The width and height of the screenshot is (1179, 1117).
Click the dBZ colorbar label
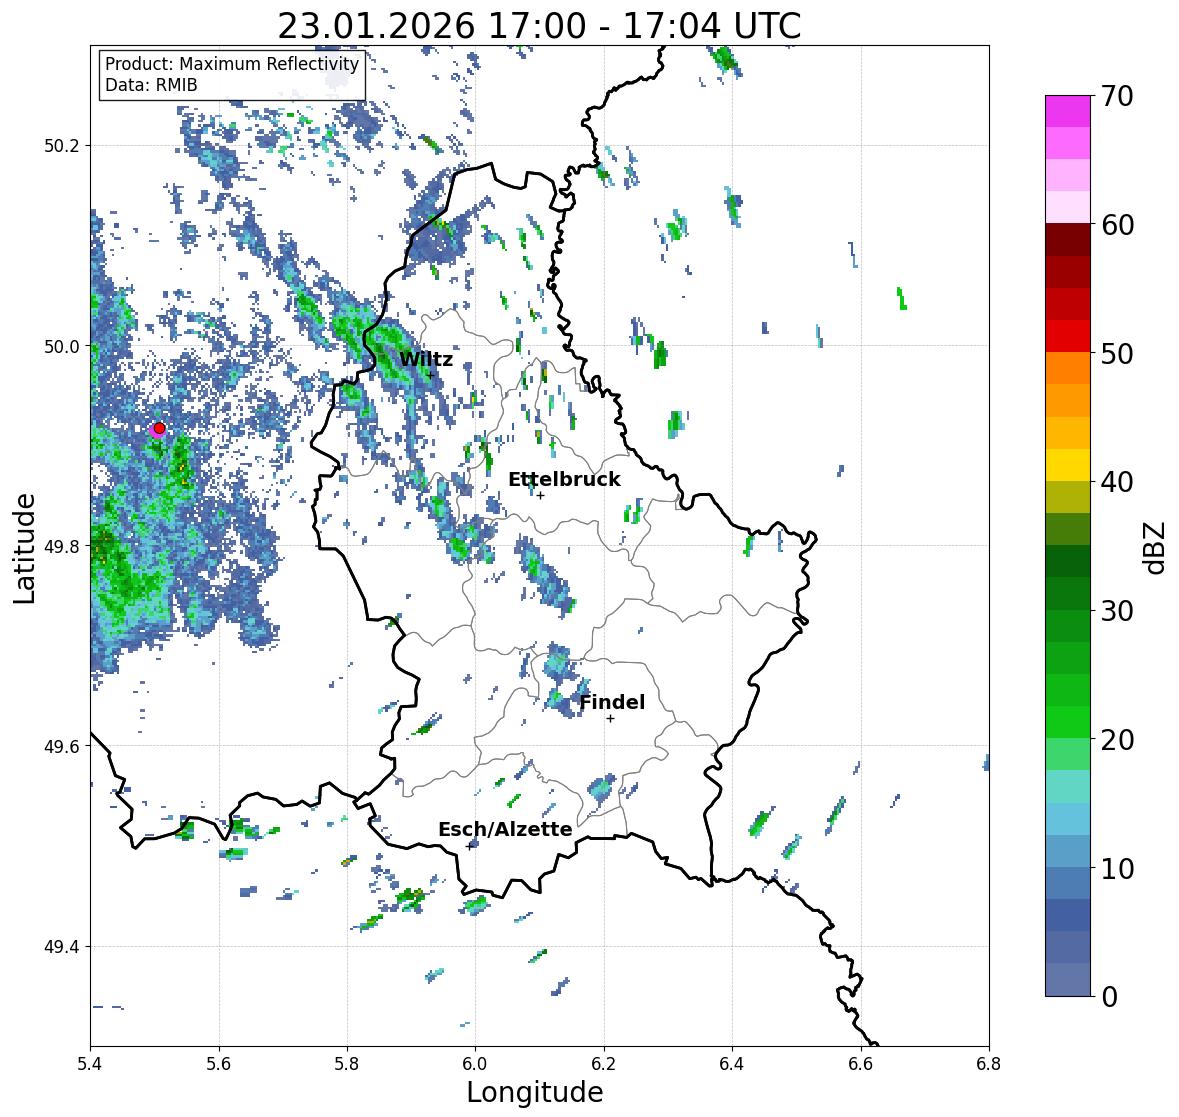(x=1156, y=547)
